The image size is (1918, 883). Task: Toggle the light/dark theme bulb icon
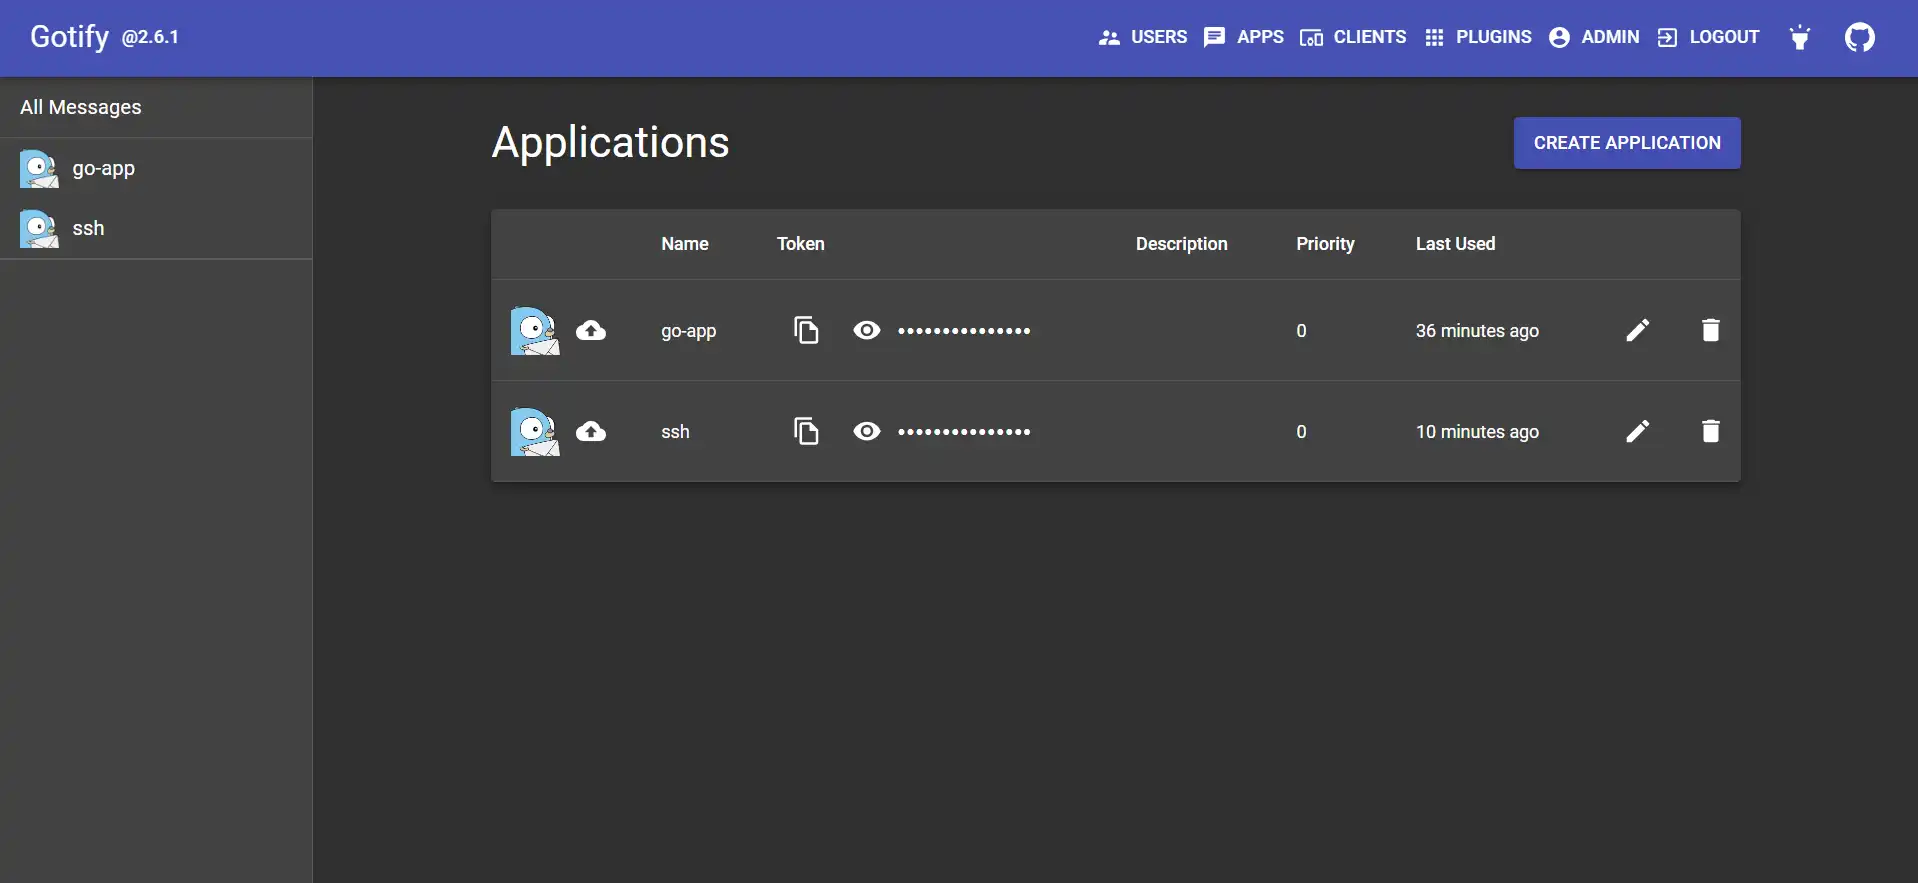tap(1800, 37)
